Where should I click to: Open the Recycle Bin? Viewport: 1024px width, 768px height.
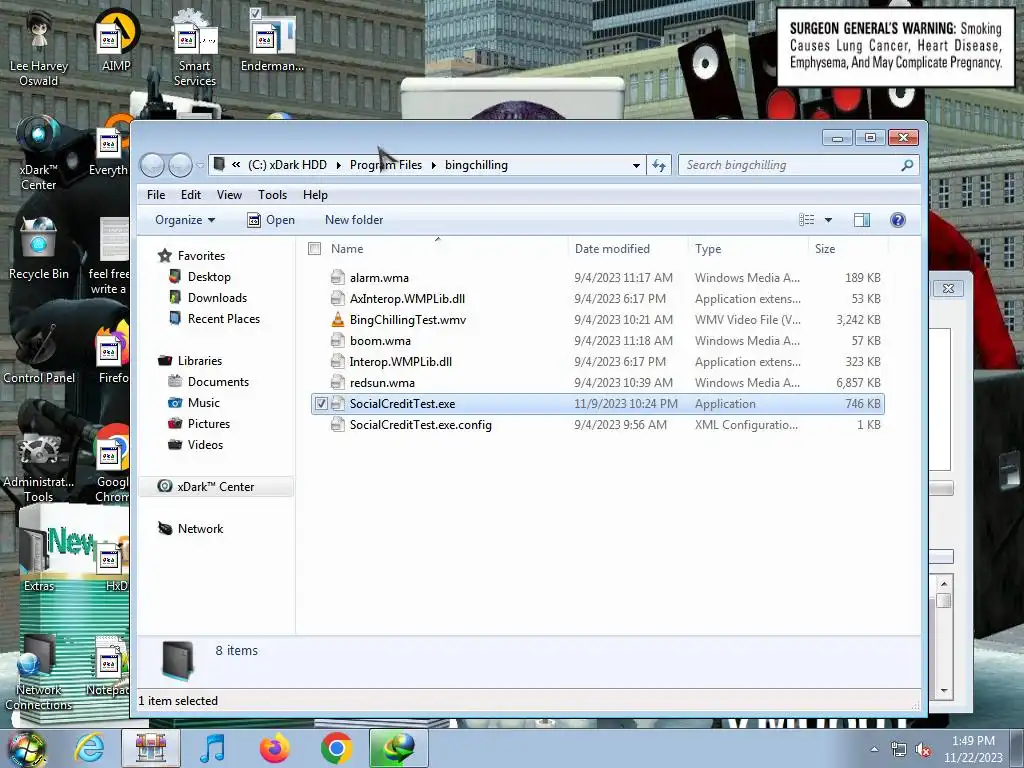tap(39, 249)
